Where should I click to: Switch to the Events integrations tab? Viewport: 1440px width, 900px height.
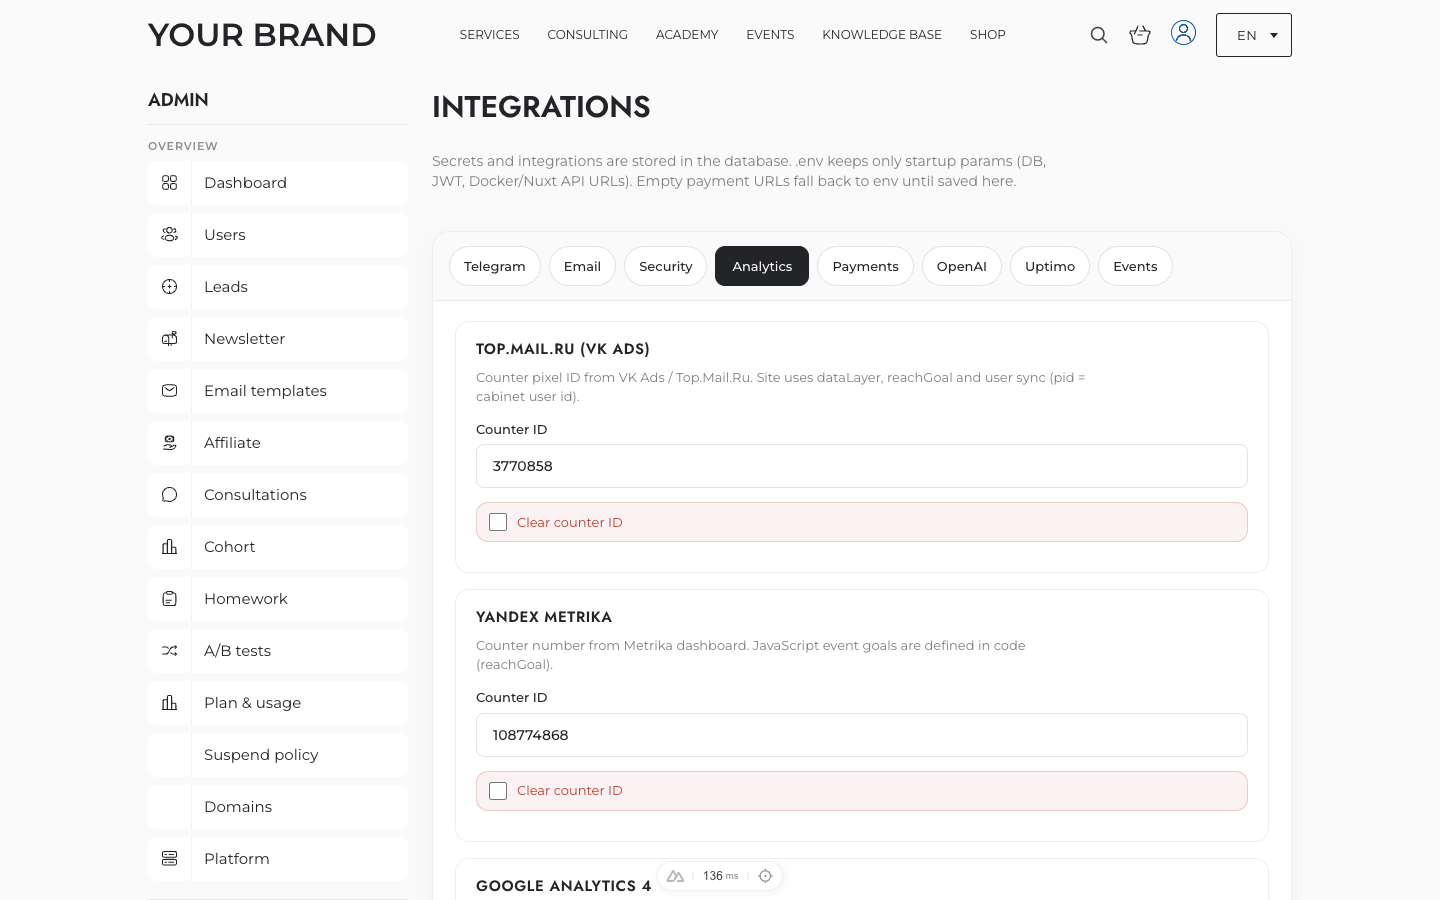pyautogui.click(x=1135, y=266)
